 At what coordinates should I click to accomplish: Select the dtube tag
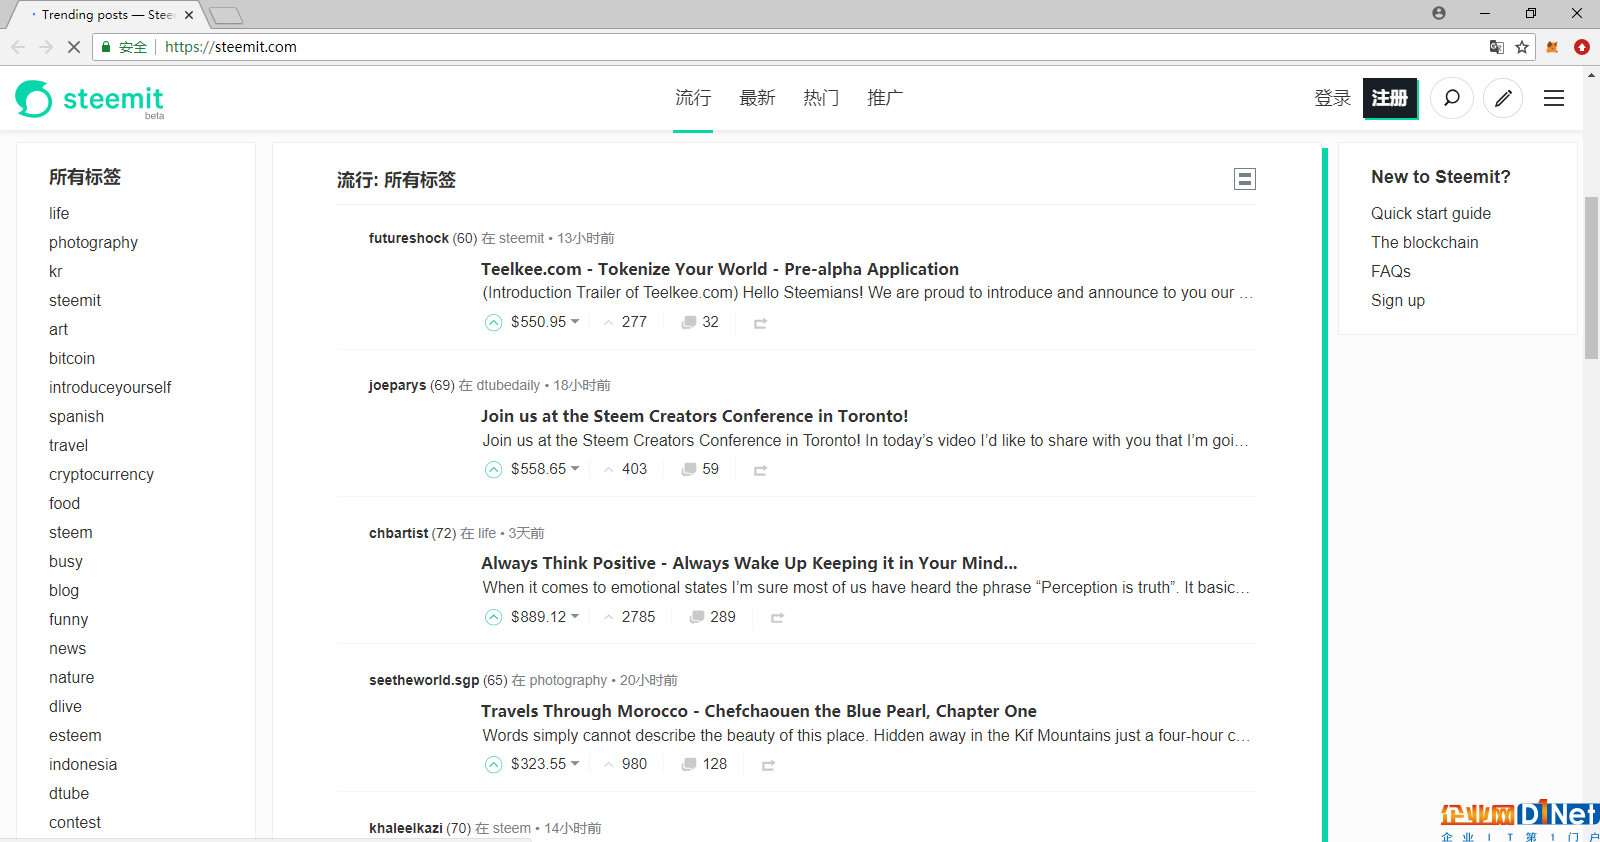click(69, 793)
